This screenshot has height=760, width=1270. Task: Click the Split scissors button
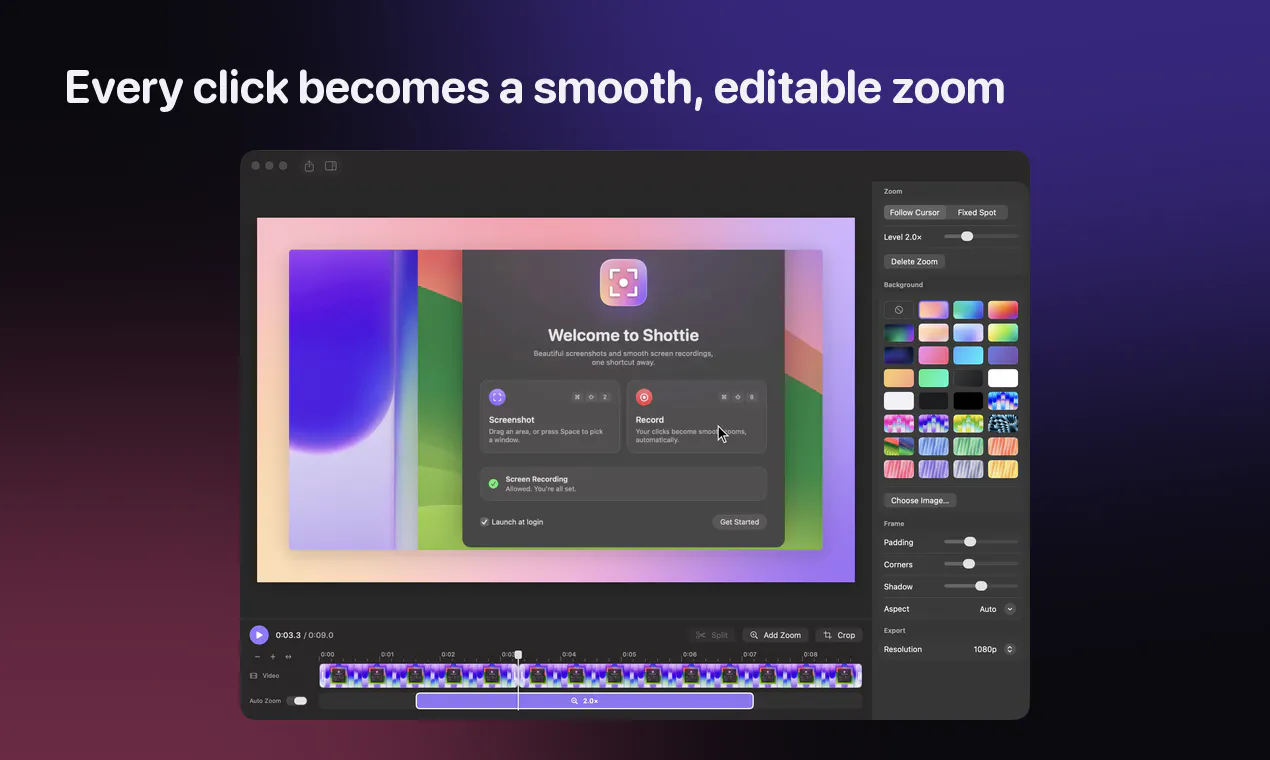(x=712, y=635)
